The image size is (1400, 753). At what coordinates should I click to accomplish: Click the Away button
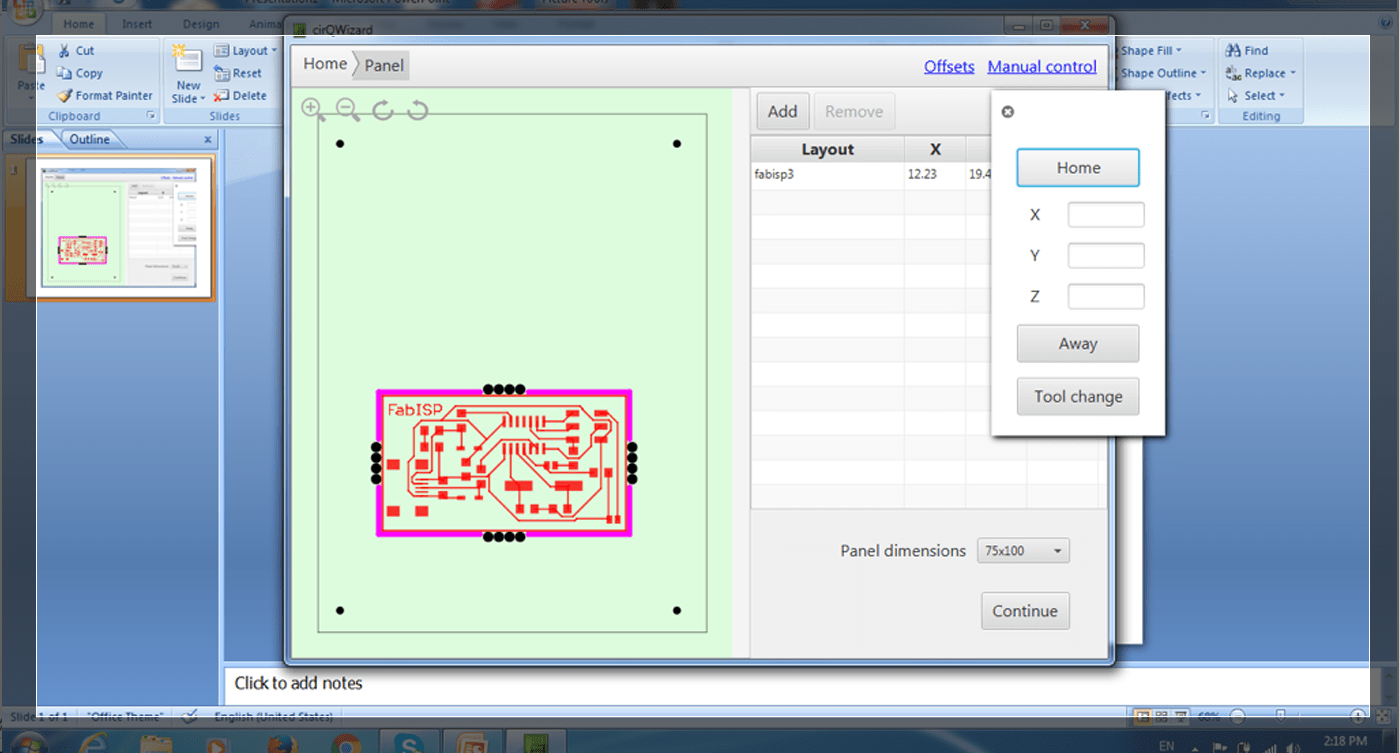click(1078, 344)
